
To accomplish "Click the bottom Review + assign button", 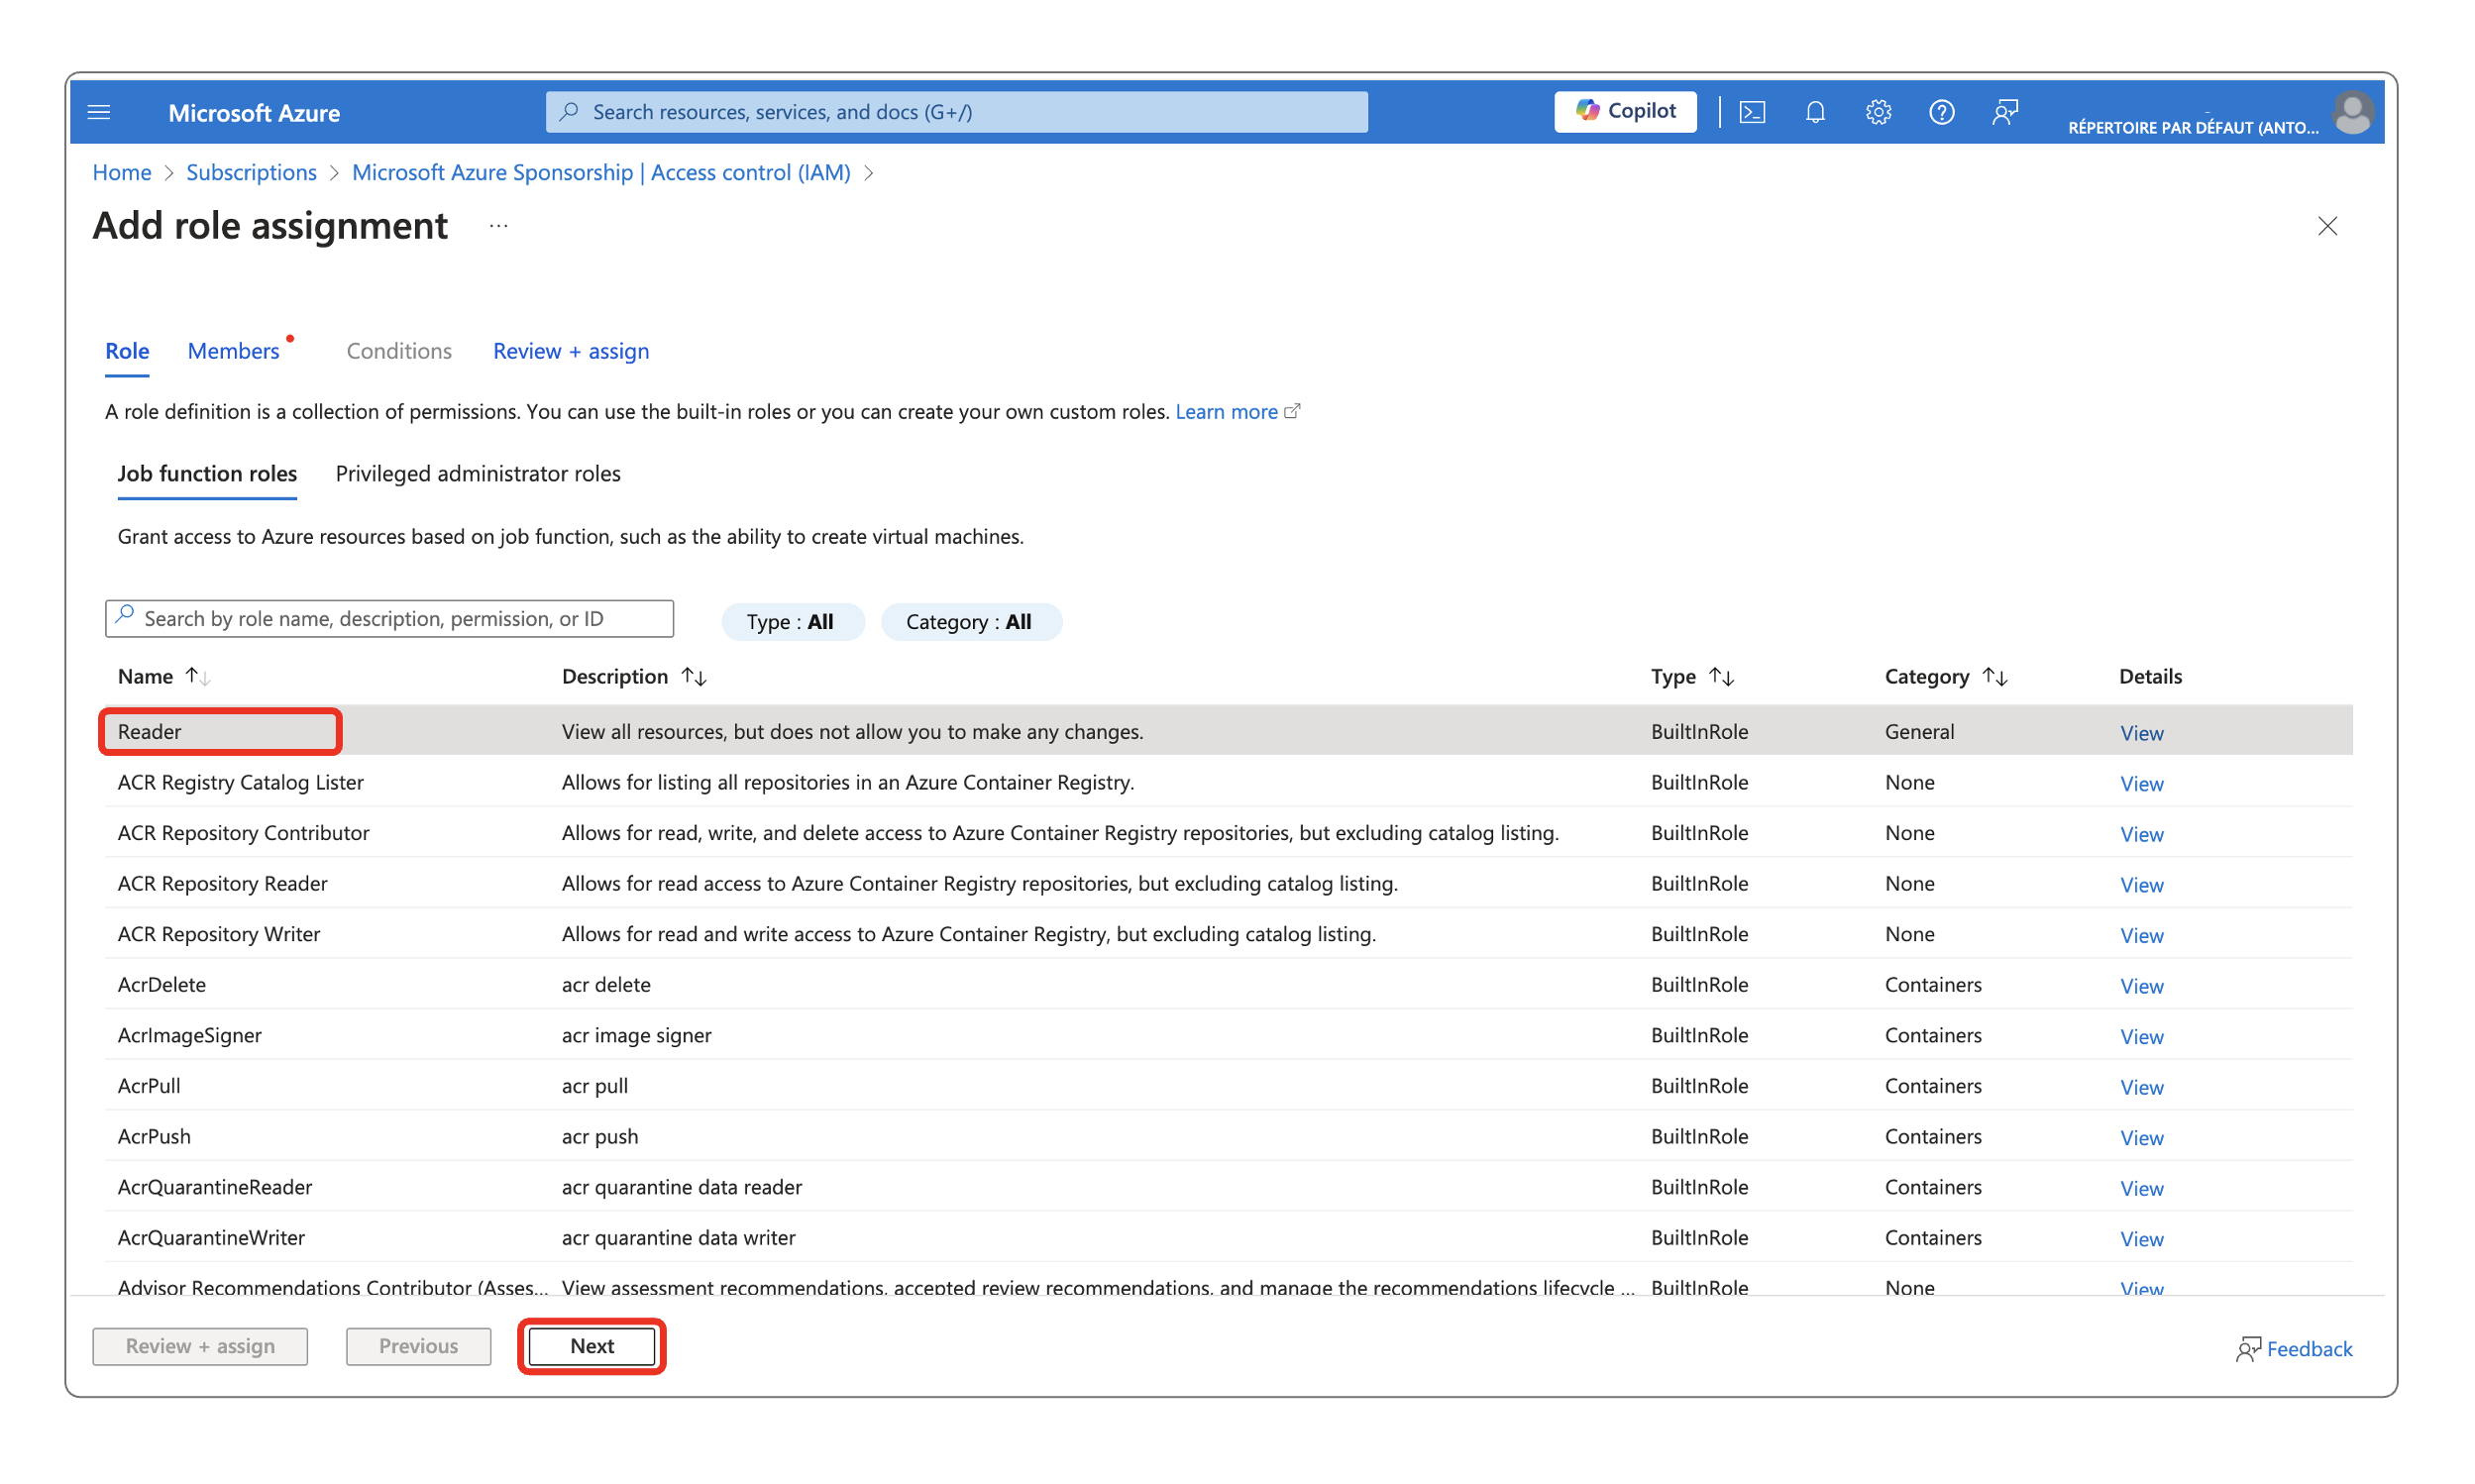I will pyautogui.click(x=200, y=1345).
